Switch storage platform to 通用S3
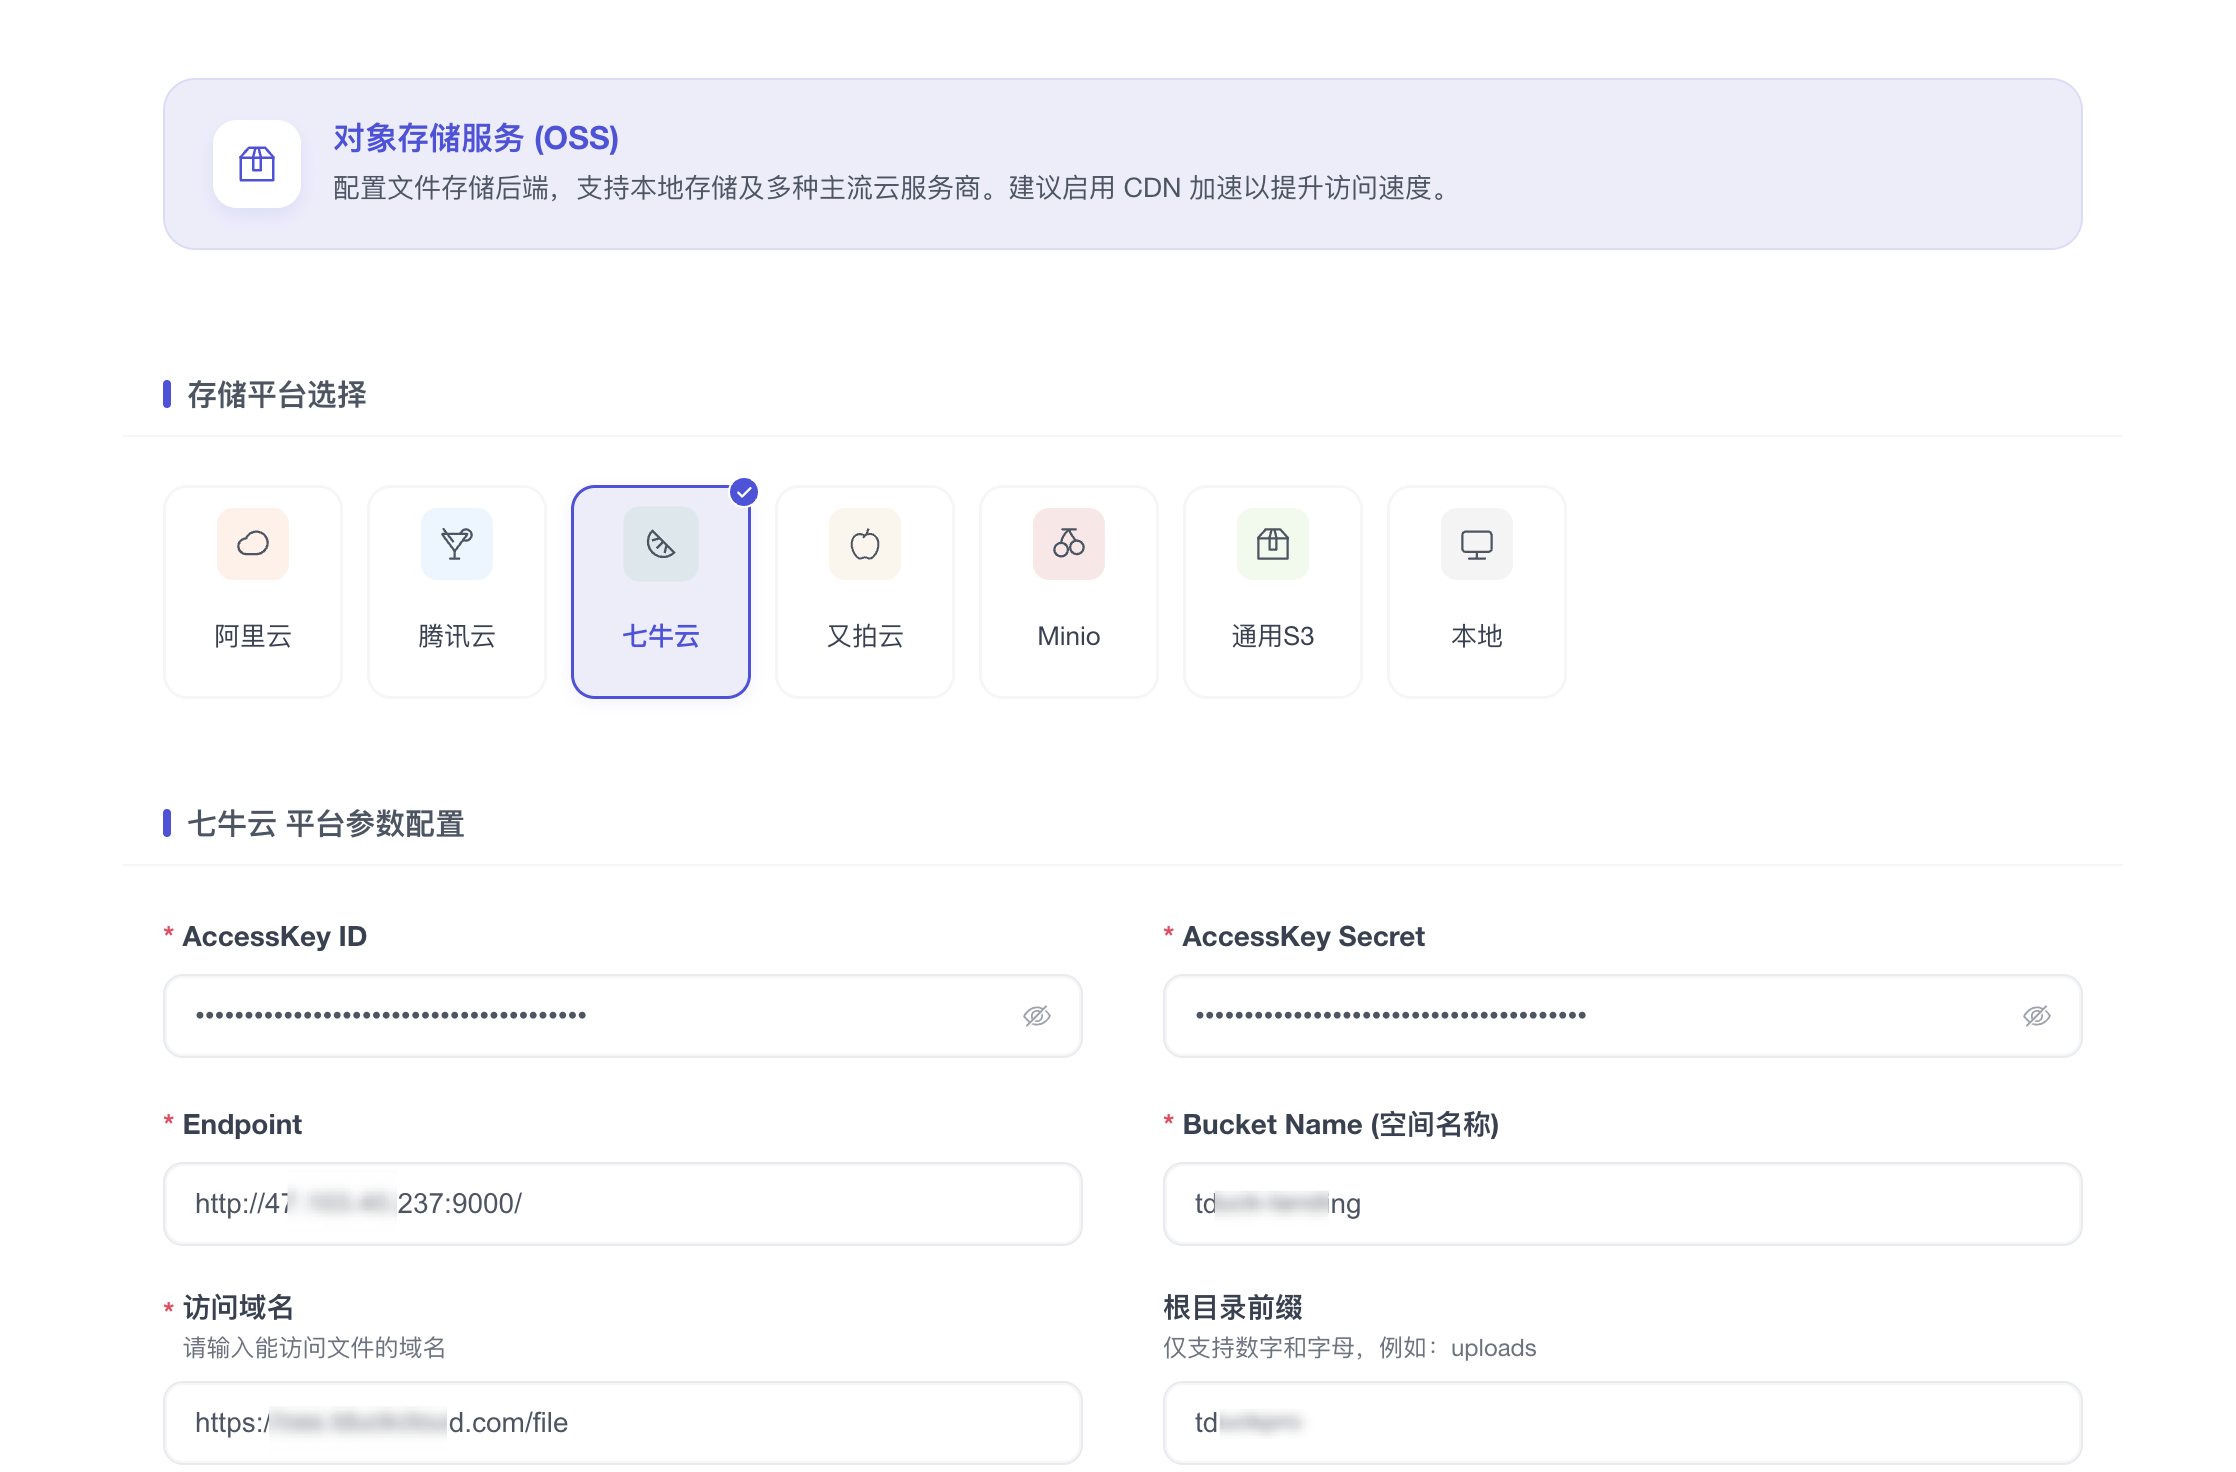This screenshot has height=1472, width=2236. (x=1273, y=592)
